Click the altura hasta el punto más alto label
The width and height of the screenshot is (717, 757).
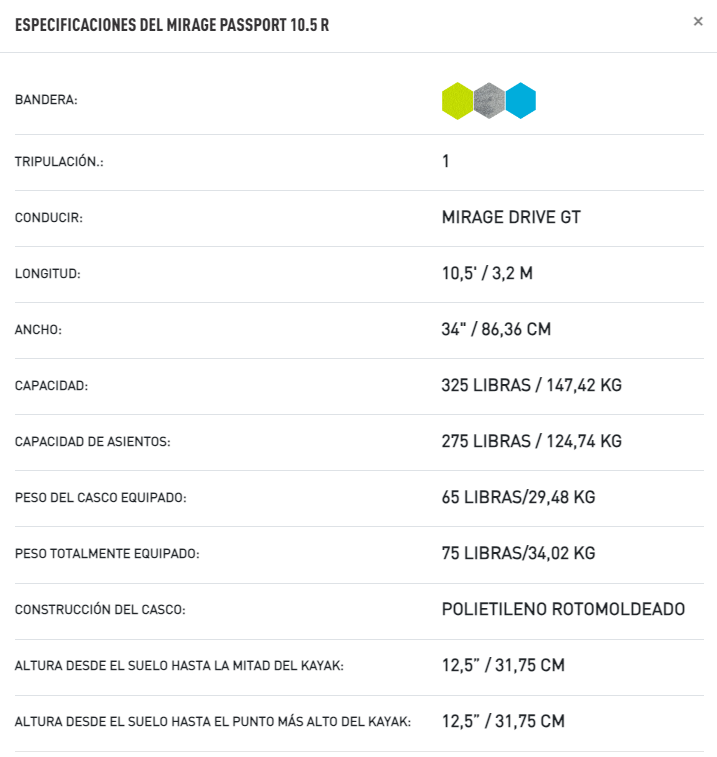[x=212, y=722]
